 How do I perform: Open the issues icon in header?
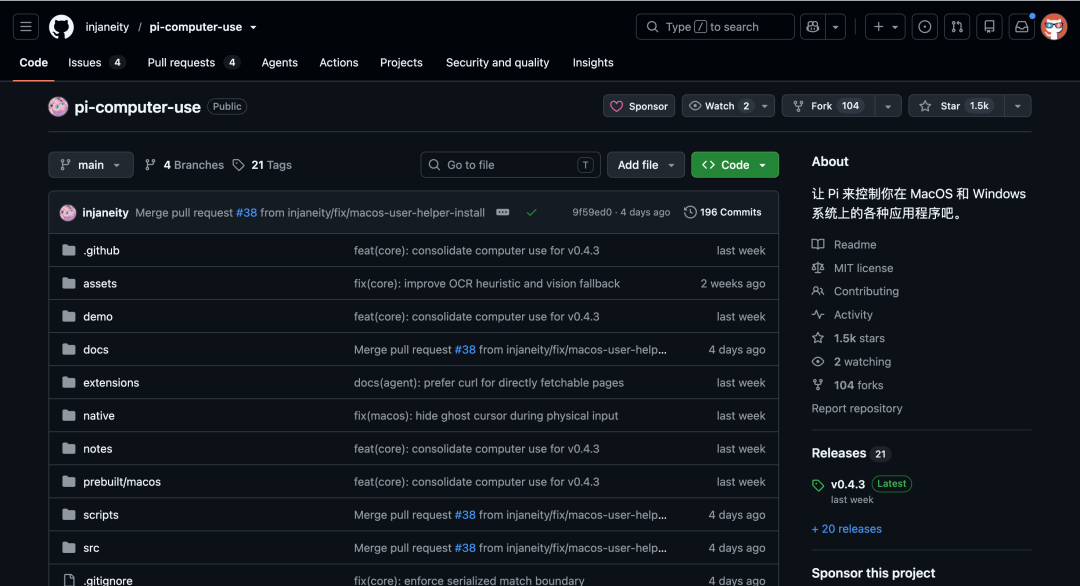coord(924,27)
